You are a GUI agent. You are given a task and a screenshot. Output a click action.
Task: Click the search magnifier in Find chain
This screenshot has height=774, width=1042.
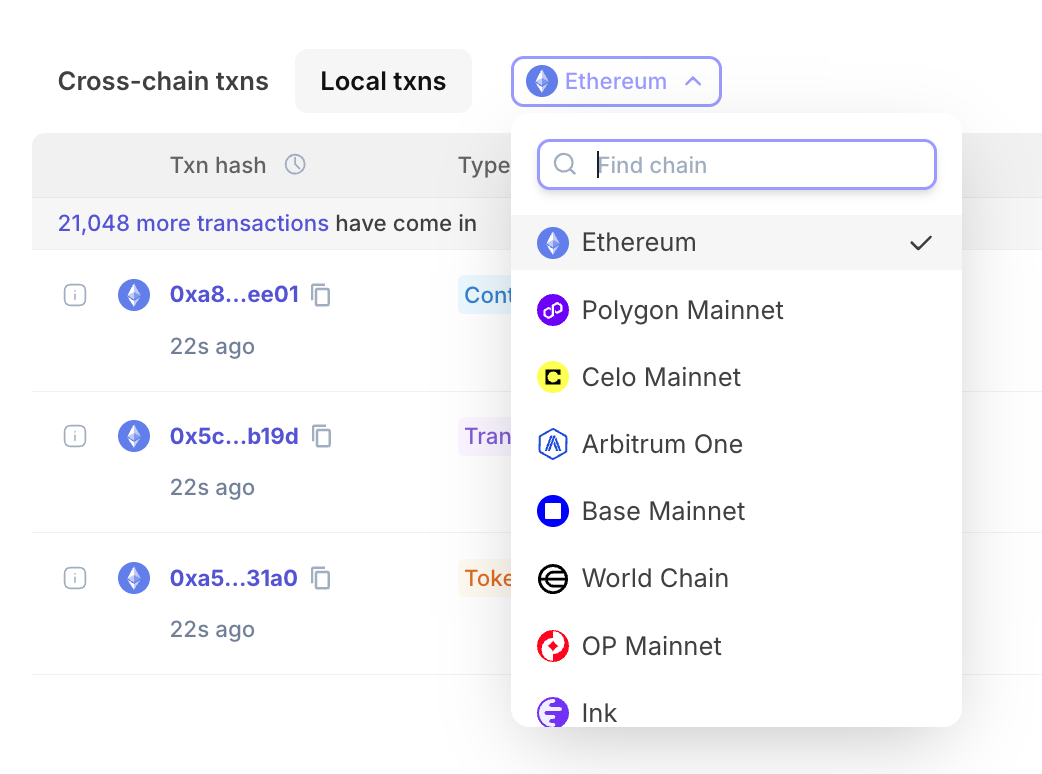(x=565, y=165)
